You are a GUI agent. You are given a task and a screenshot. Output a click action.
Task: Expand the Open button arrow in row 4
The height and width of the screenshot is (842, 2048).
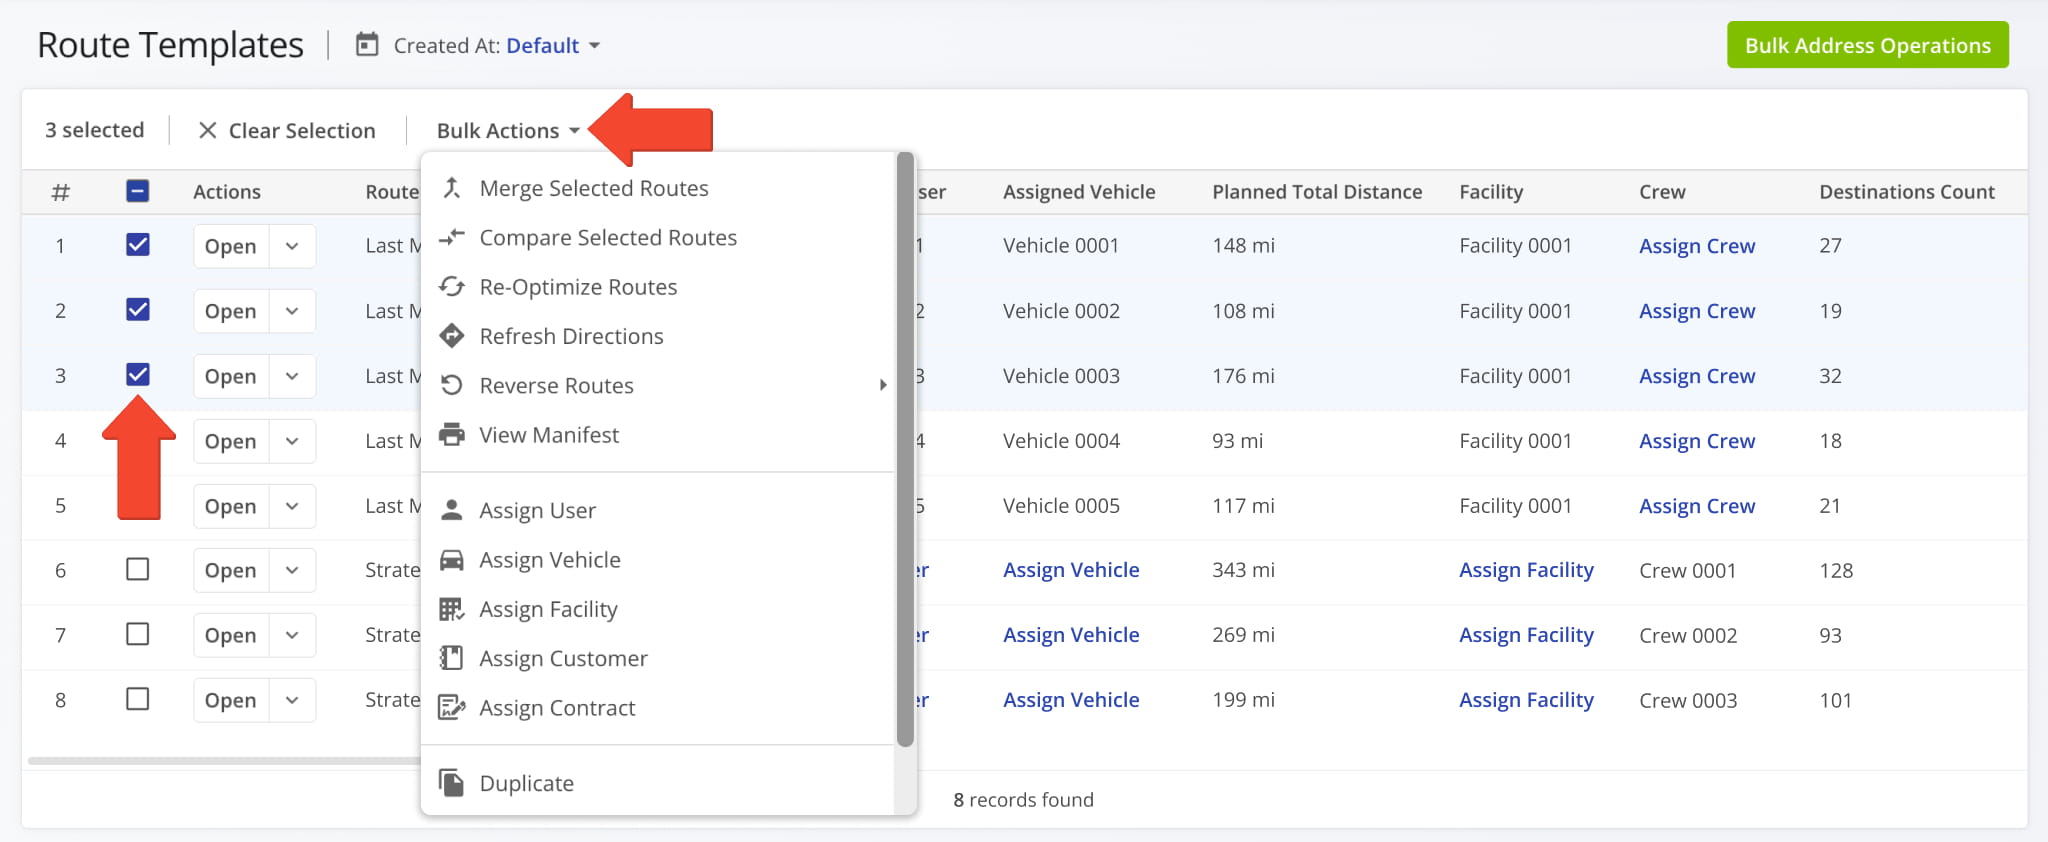(292, 441)
